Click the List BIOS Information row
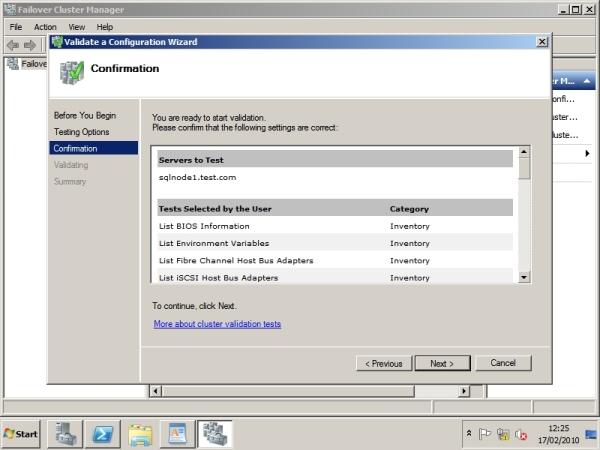The height and width of the screenshot is (450, 600). (335, 226)
